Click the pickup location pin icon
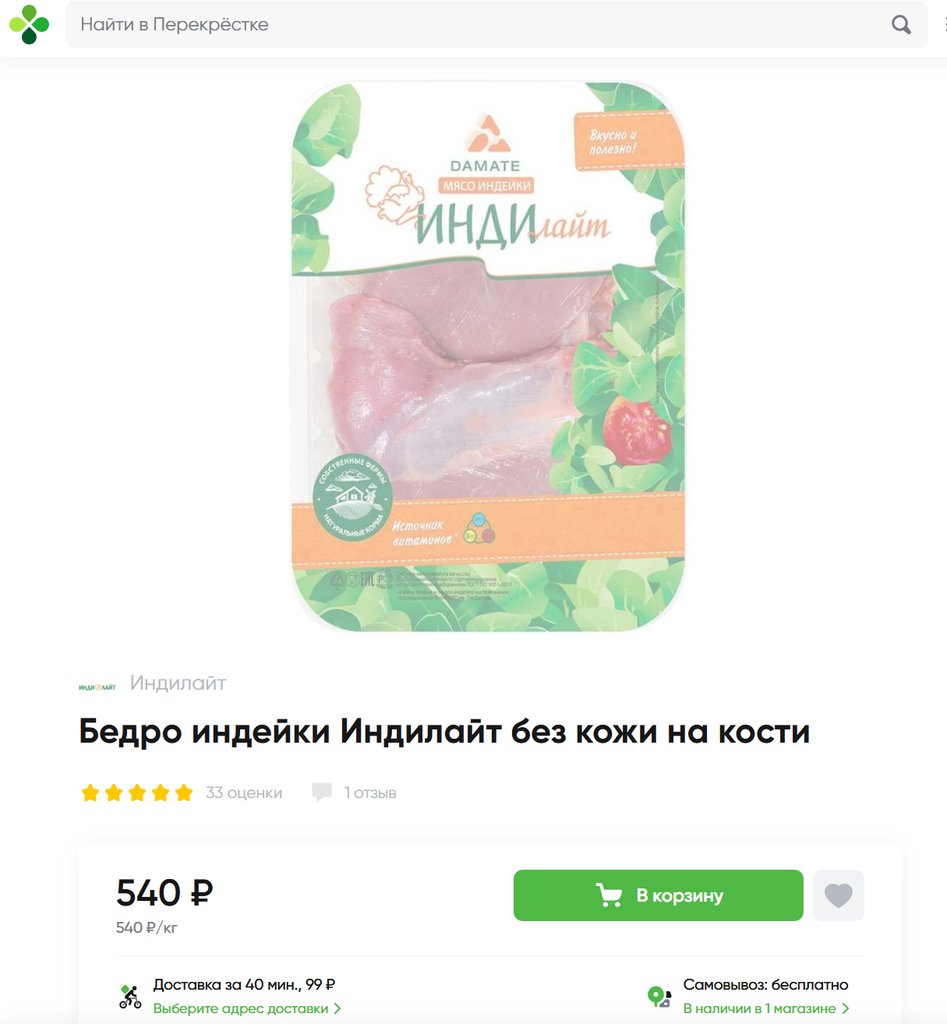947x1024 pixels. point(659,997)
